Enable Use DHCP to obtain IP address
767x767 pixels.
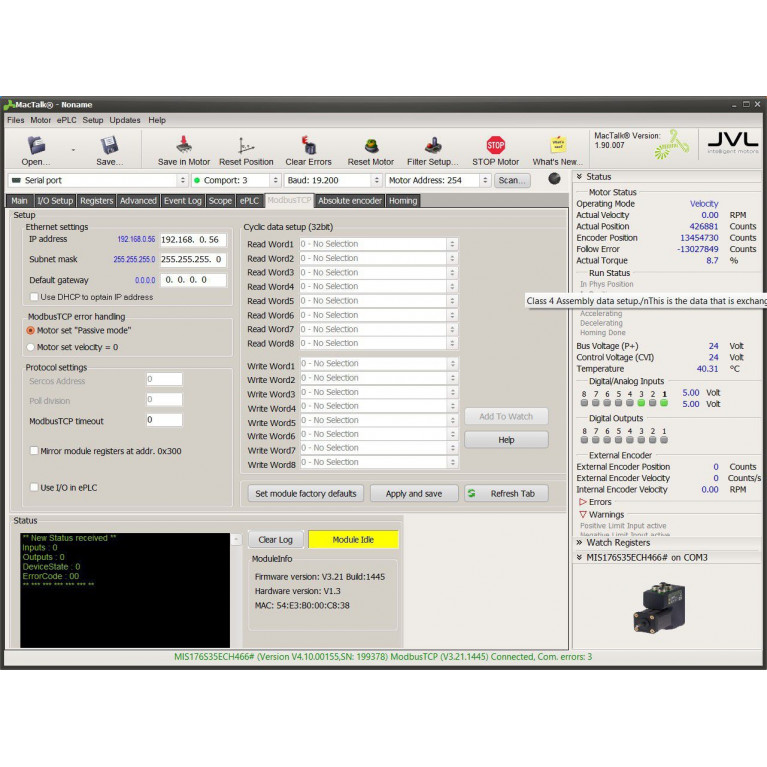34,297
